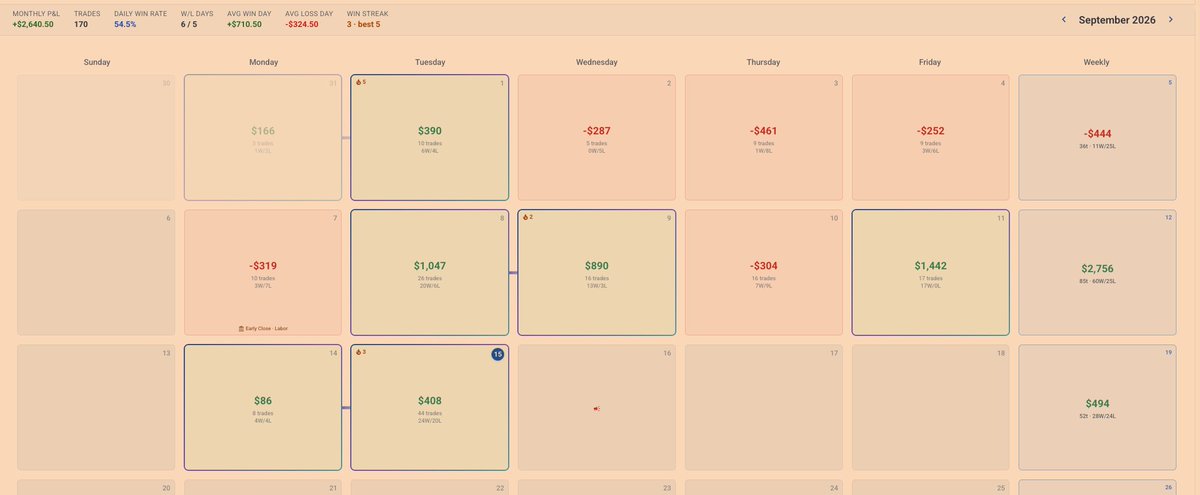Open the Friday -$252 day cell
Screen dimensions: 1200x495
pyautogui.click(x=931, y=137)
